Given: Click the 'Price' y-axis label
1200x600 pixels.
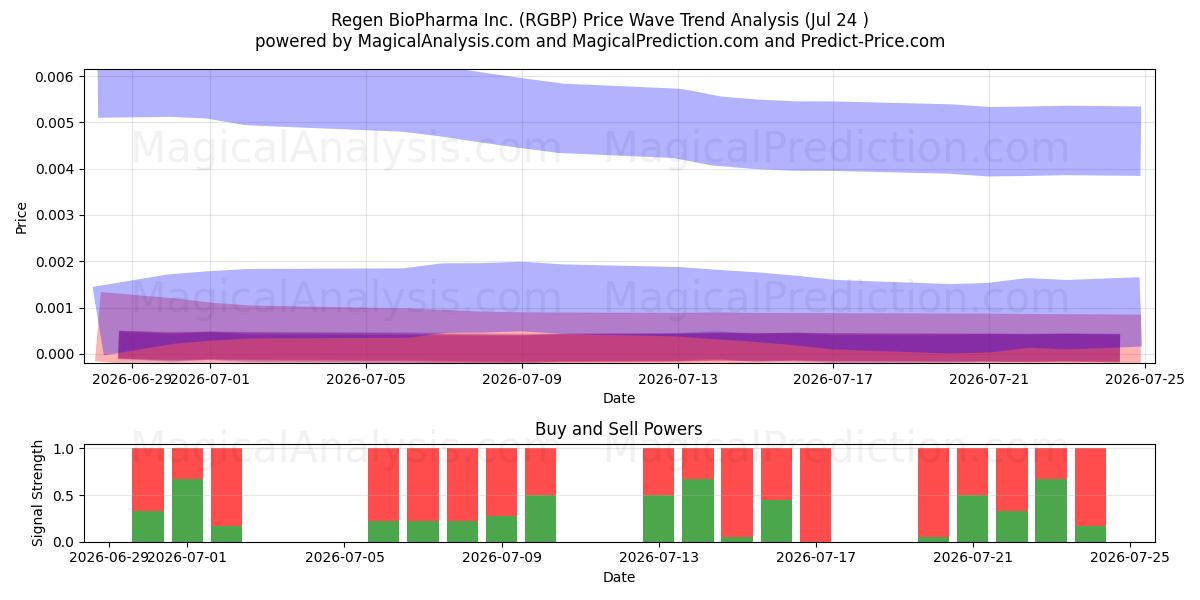Looking at the screenshot, I should [x=21, y=216].
